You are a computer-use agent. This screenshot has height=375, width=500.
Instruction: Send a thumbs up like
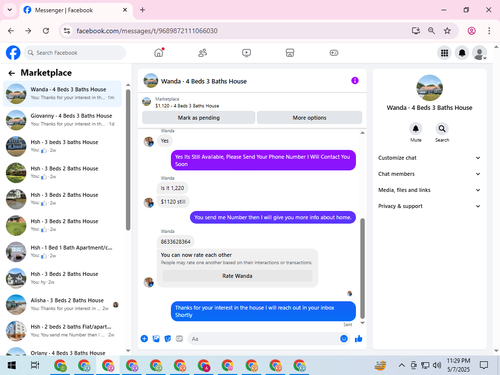tap(359, 339)
